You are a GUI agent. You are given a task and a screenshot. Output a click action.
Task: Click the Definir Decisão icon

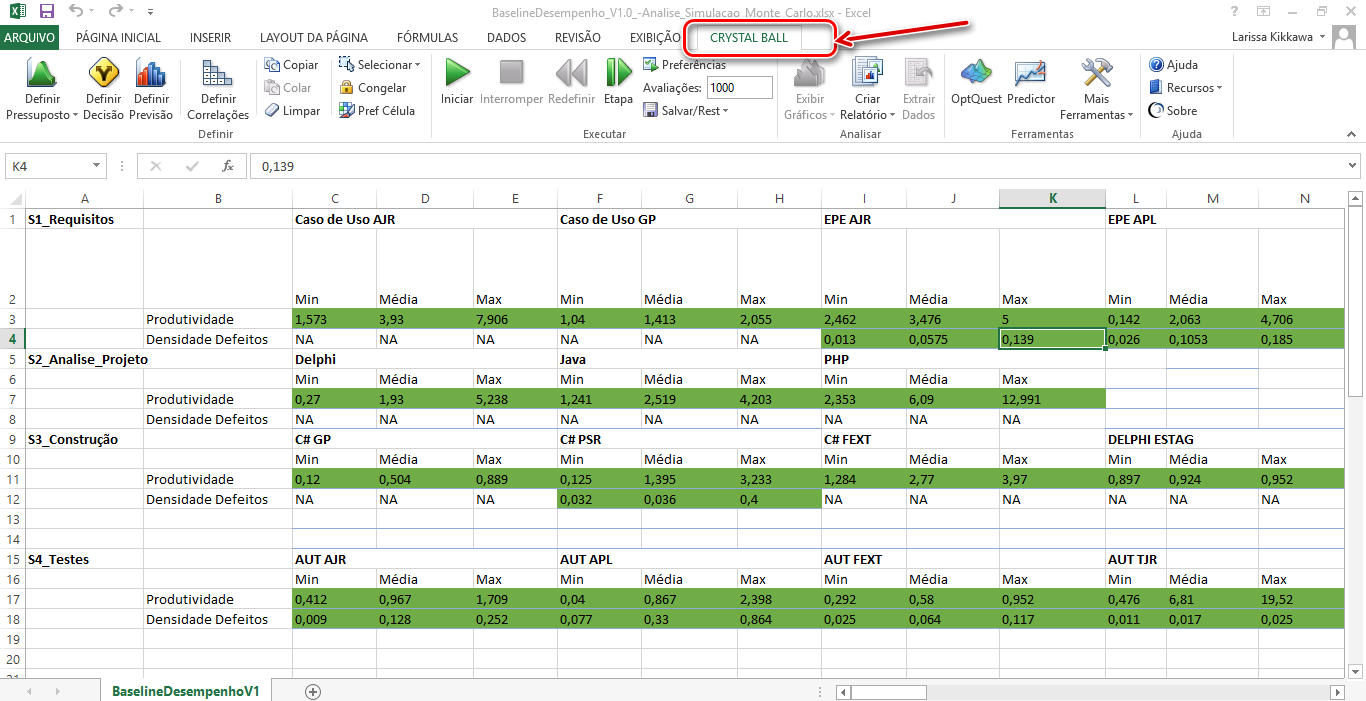pyautogui.click(x=103, y=74)
